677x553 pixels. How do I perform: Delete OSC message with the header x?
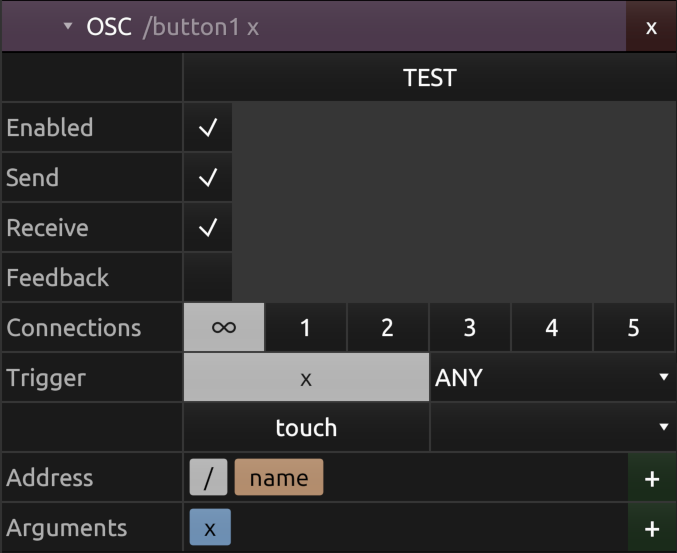click(651, 27)
